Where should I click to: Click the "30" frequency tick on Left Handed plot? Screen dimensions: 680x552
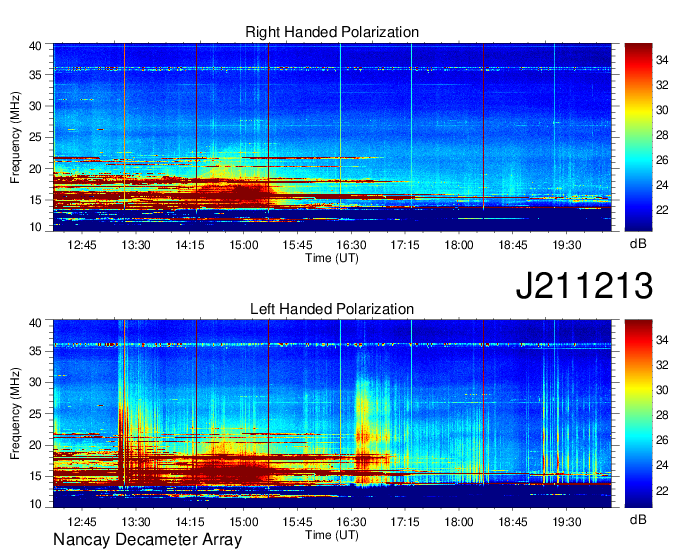pyautogui.click(x=35, y=382)
